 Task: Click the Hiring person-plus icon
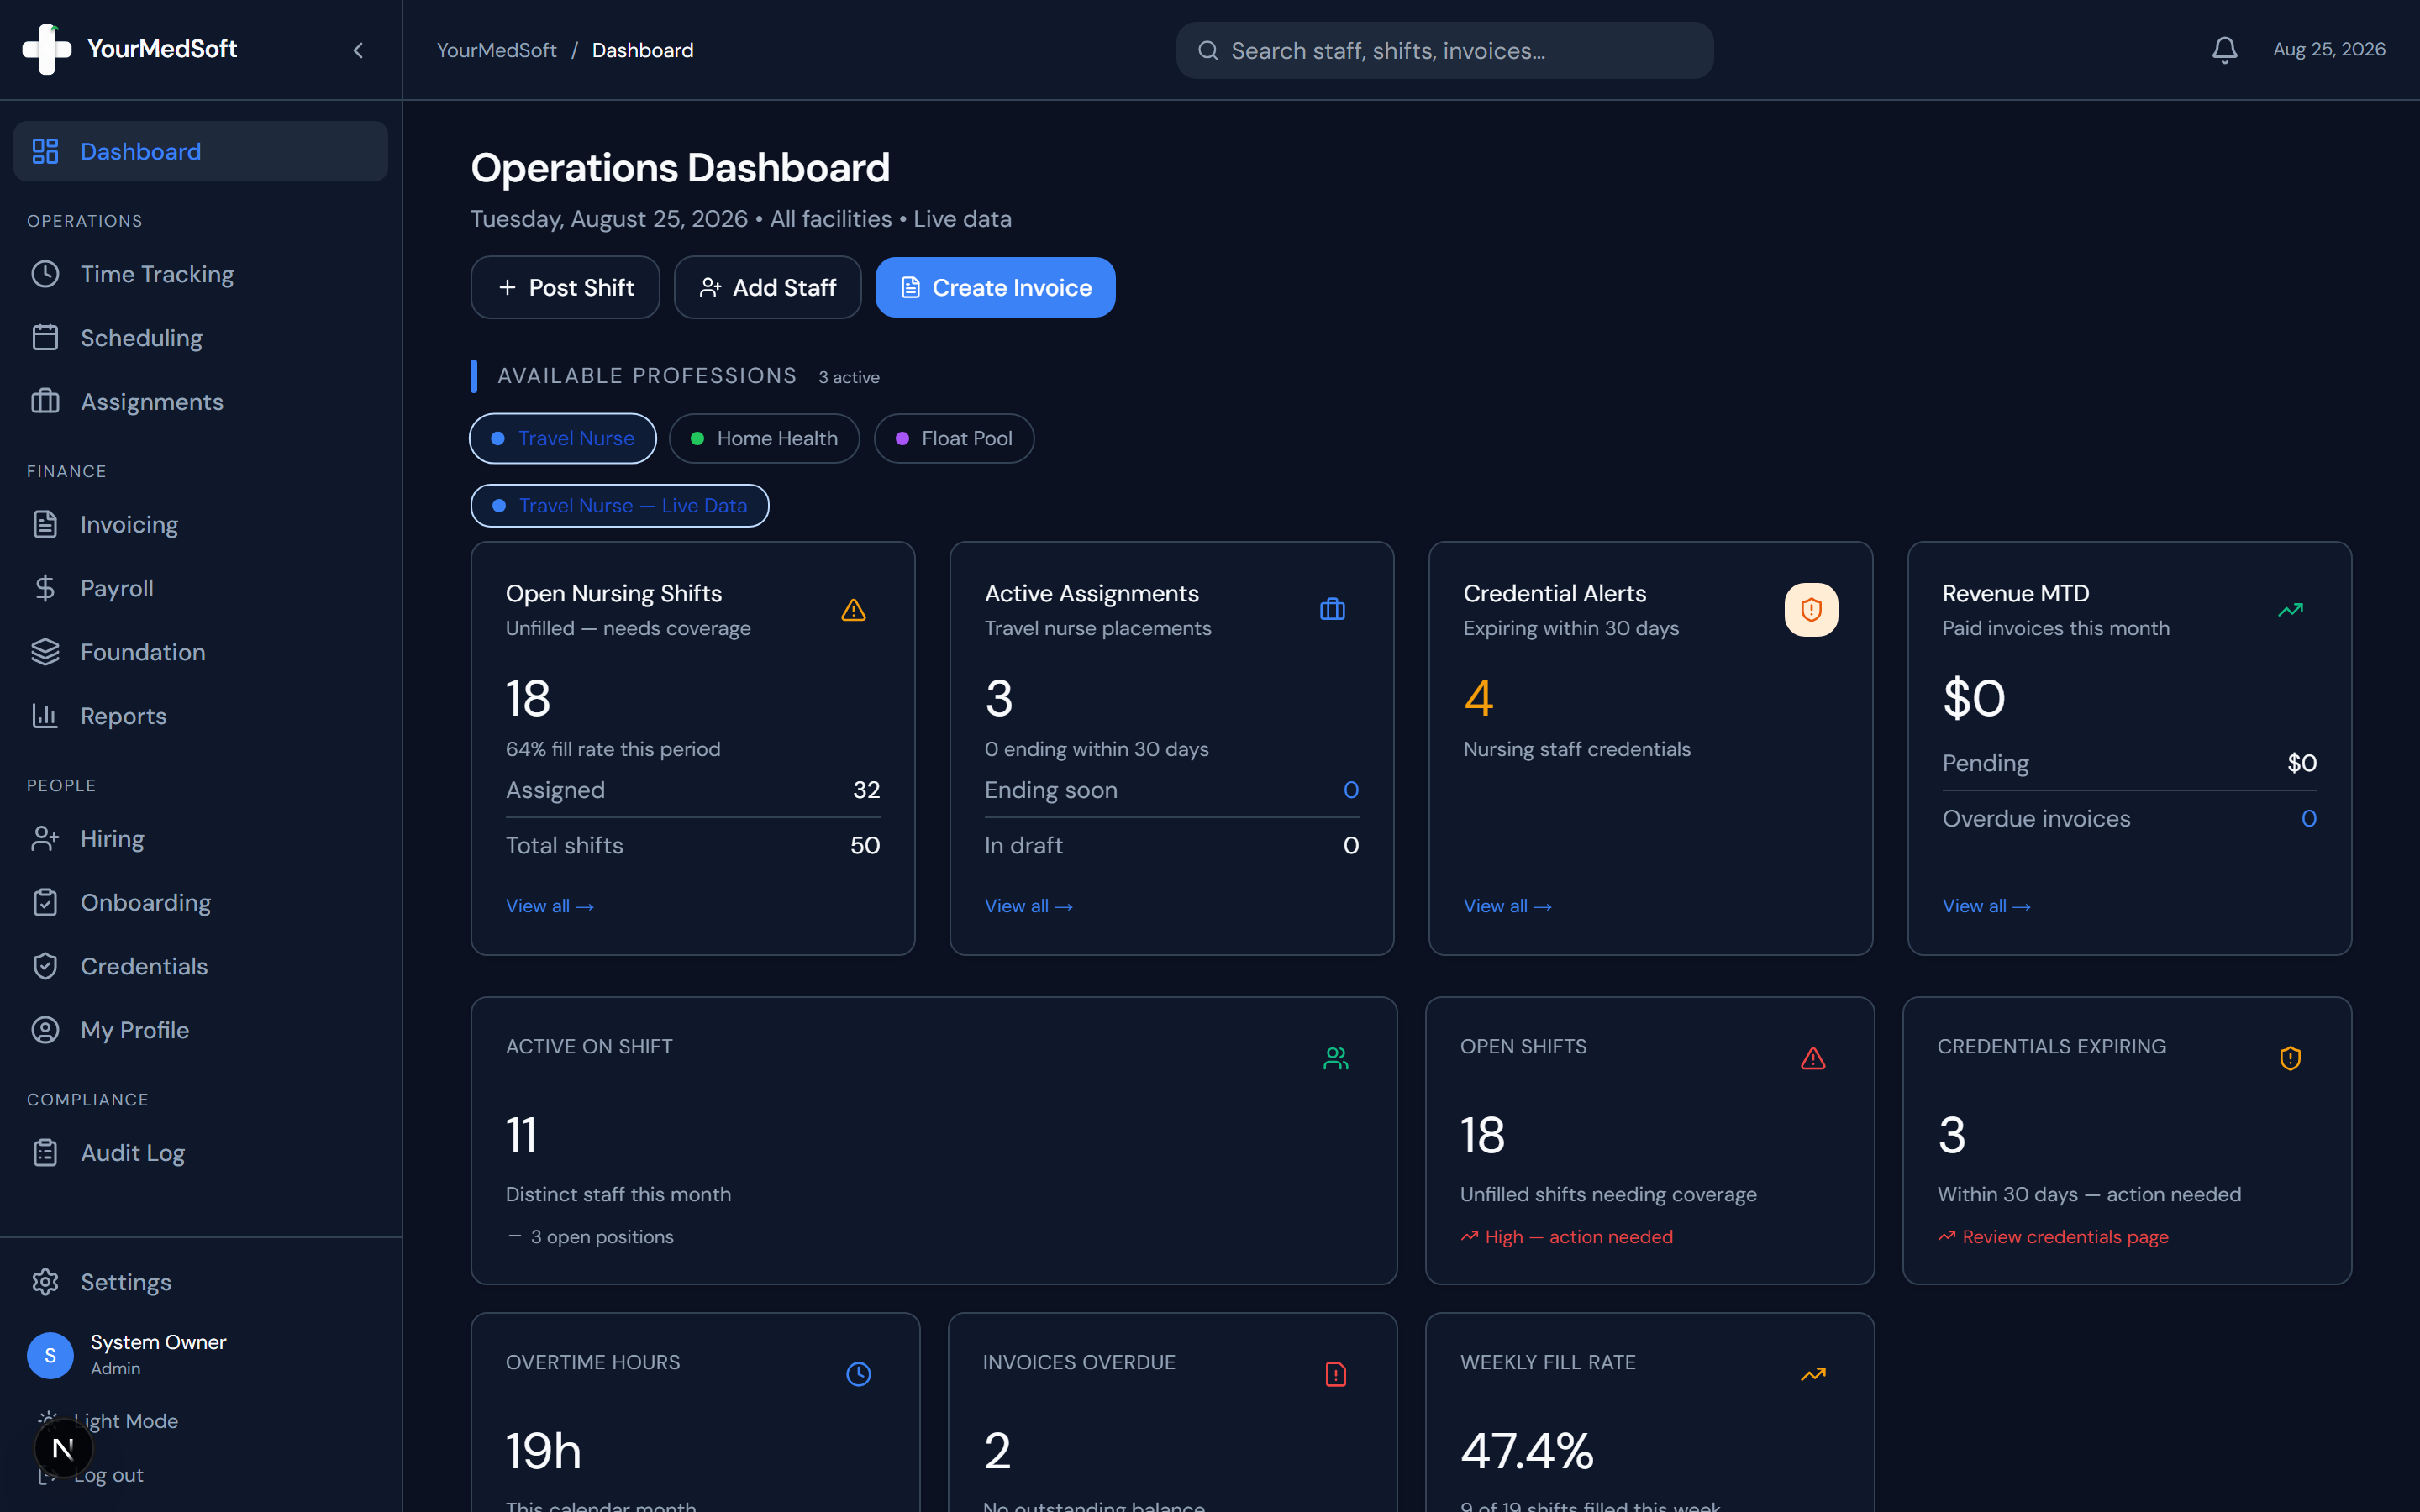(45, 838)
